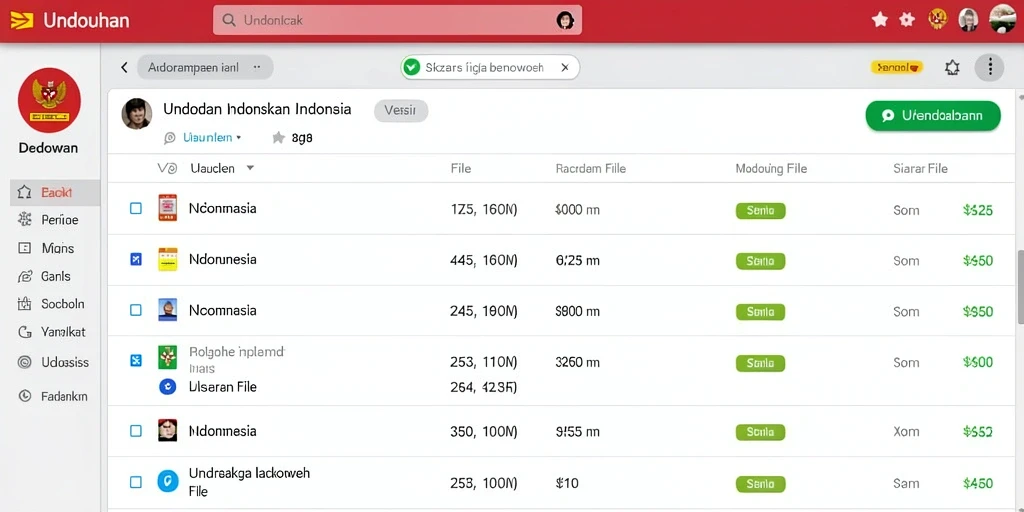Click the yellow tag label in the toolbar

pyautogui.click(x=897, y=67)
